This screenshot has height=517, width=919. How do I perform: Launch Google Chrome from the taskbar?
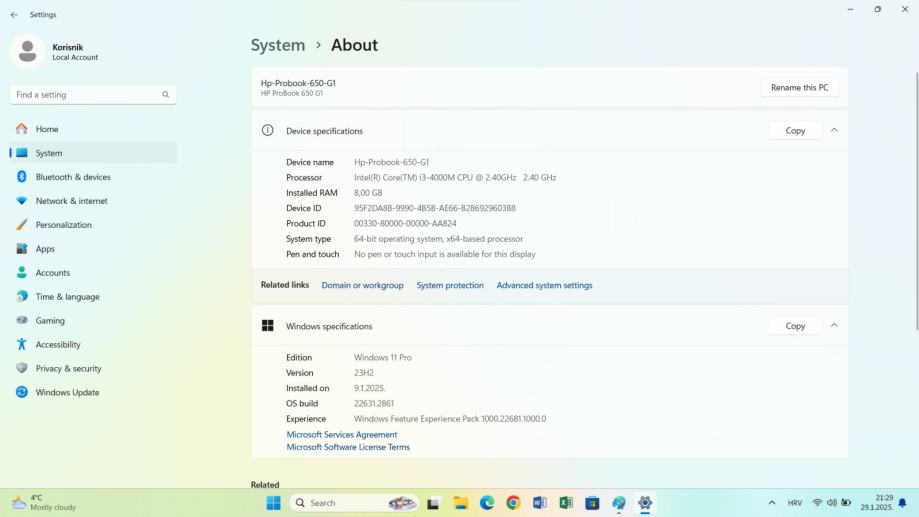tap(513, 503)
